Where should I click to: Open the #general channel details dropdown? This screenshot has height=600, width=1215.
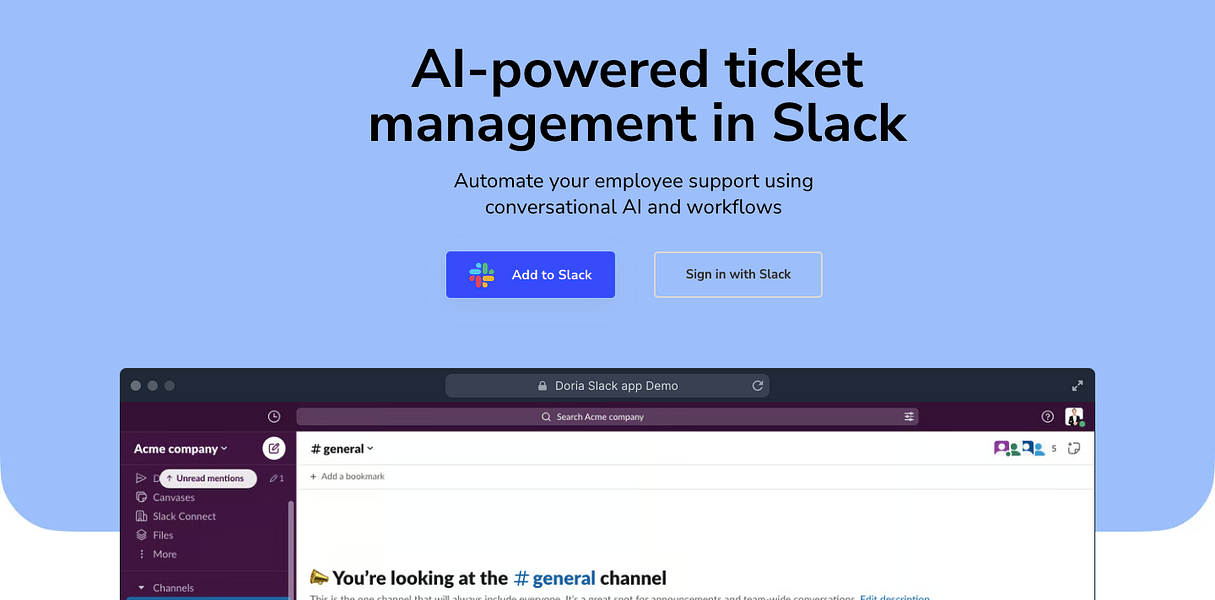(342, 449)
